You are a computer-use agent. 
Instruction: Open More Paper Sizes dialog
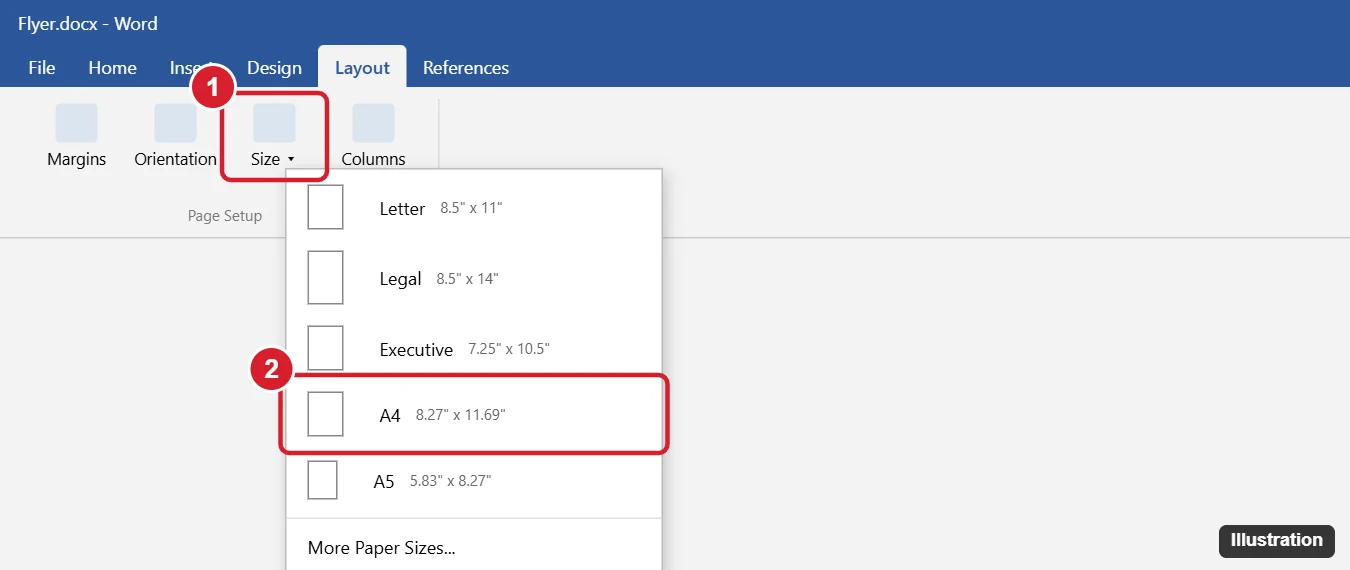[474, 547]
